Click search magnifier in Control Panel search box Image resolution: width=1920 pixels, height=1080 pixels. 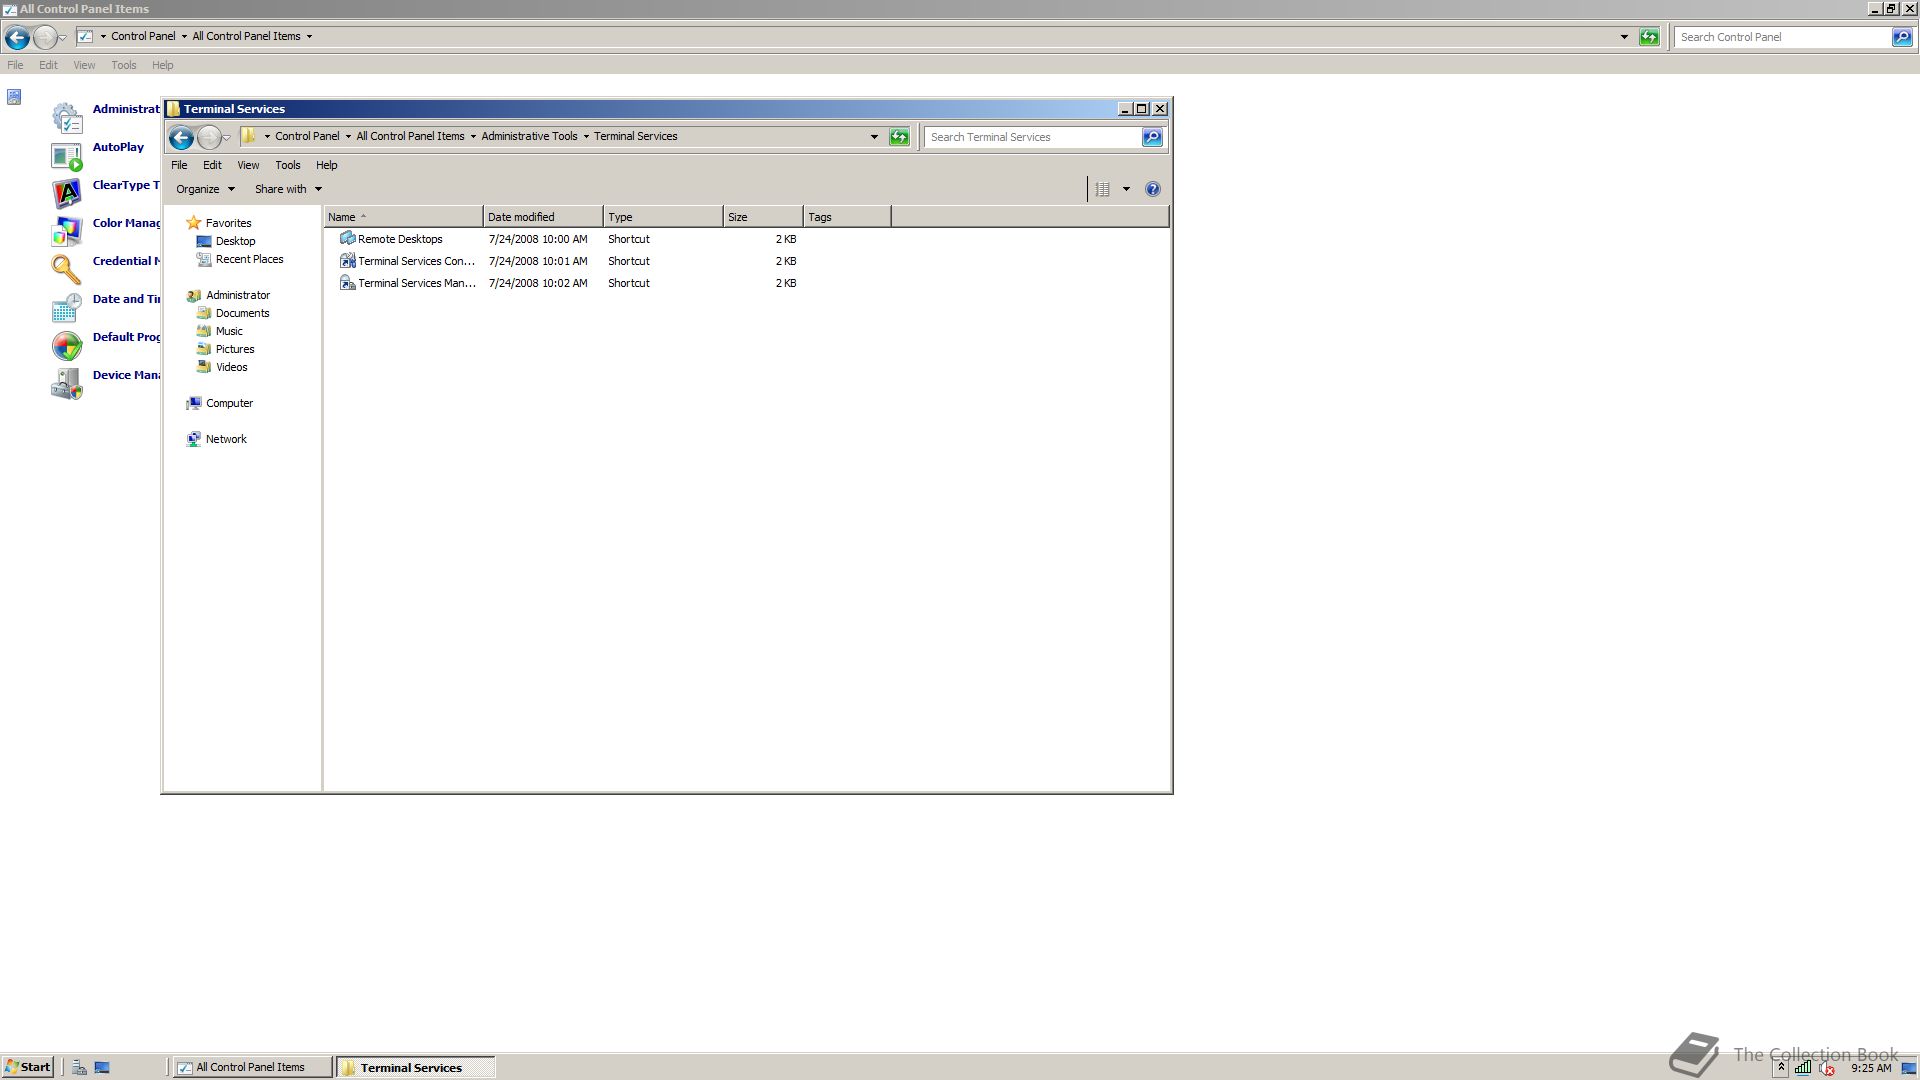click(1901, 37)
